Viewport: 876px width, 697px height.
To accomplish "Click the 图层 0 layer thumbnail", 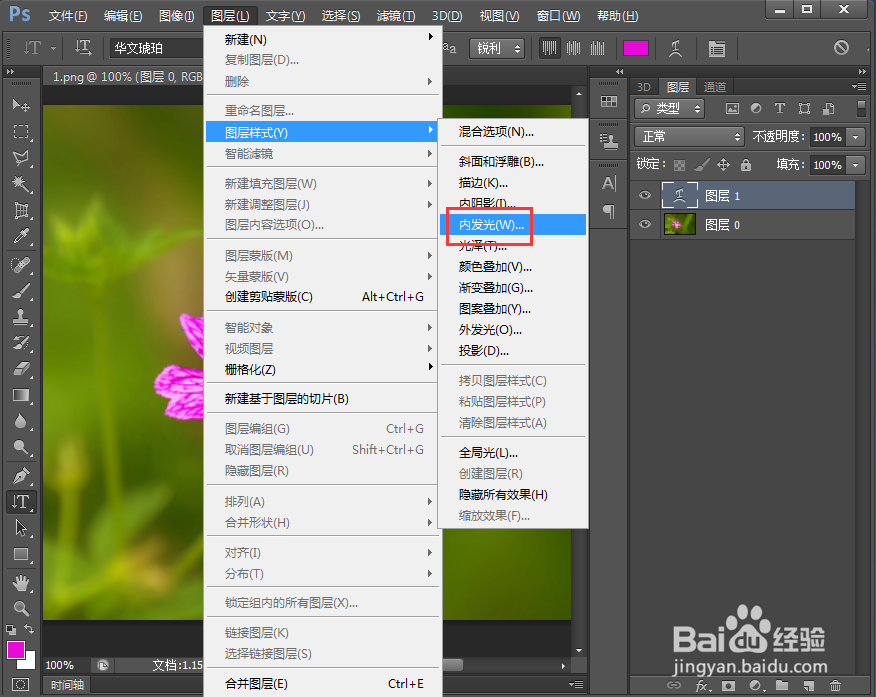I will [x=679, y=224].
